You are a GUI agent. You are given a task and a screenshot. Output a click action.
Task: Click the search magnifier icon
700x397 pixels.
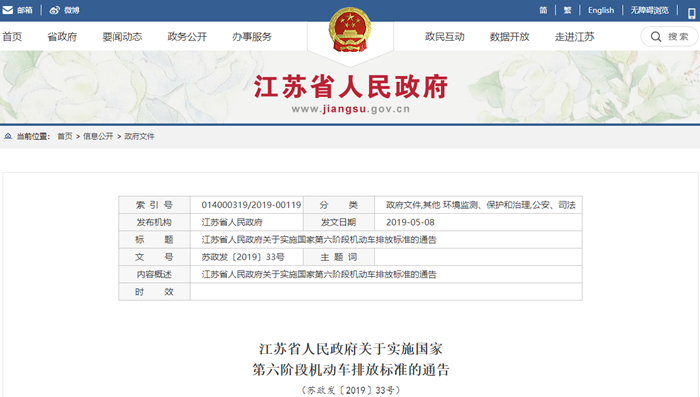point(656,37)
